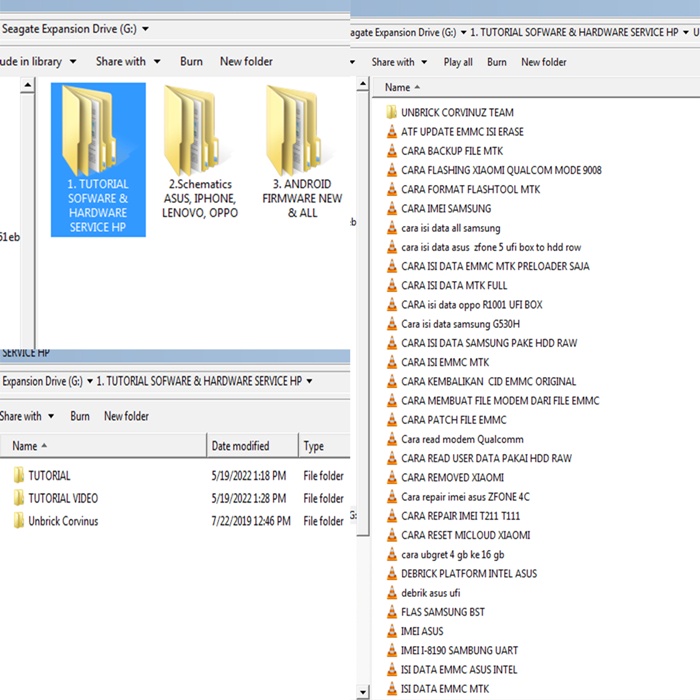Select the '2.Schematics ASUS, IPHONE, LENOVO, OPPO' folder
Viewport: 700px width, 700px height.
click(200, 152)
